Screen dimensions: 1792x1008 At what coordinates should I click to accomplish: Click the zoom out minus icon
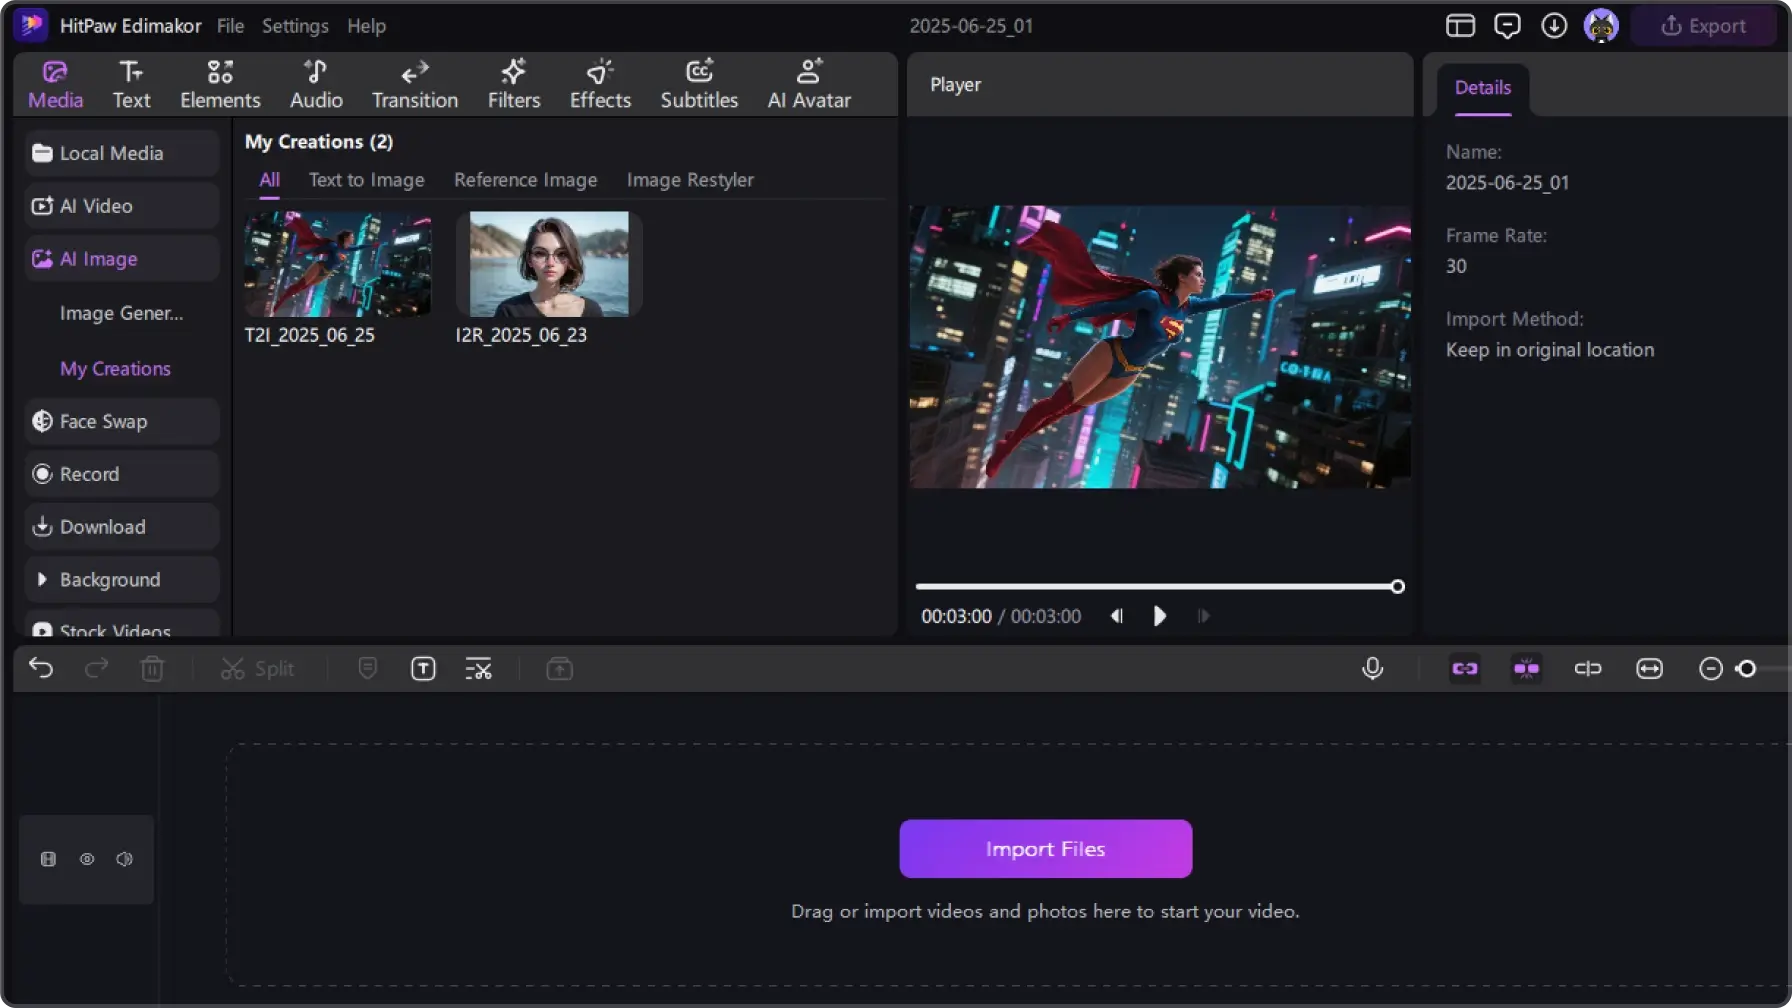1710,668
